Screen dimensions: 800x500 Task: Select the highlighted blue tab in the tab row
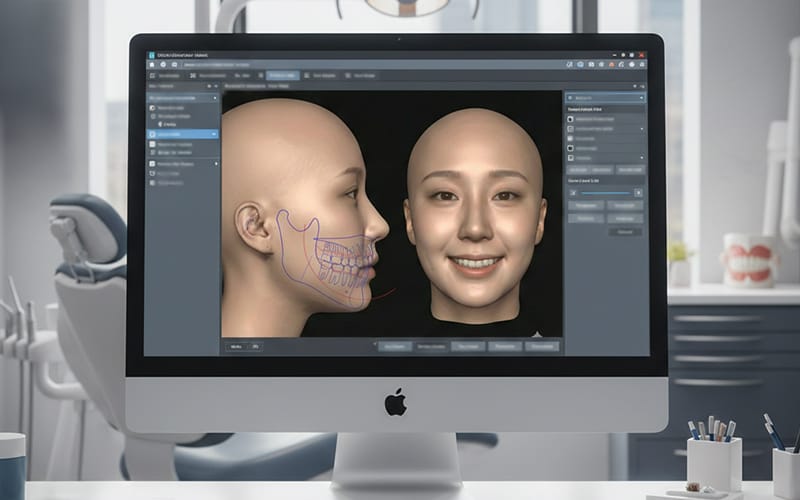[x=282, y=76]
